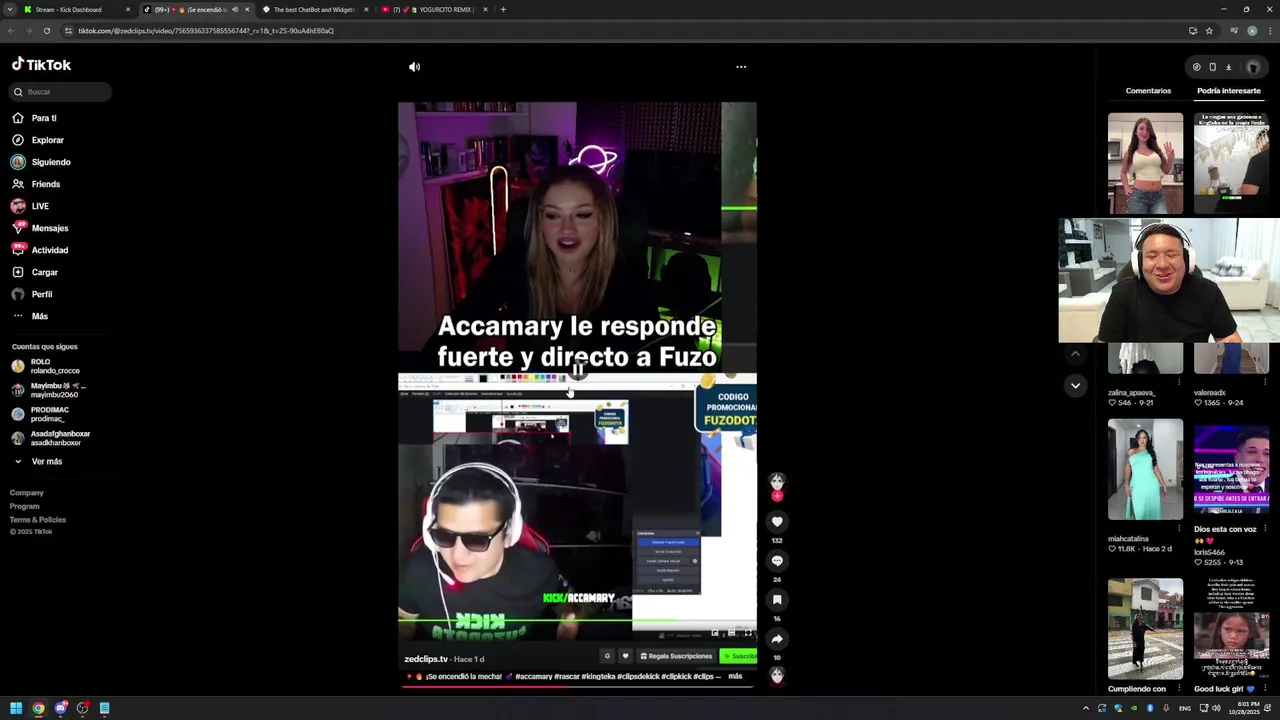Open the Company footer link
The width and height of the screenshot is (1280, 720).
27,493
